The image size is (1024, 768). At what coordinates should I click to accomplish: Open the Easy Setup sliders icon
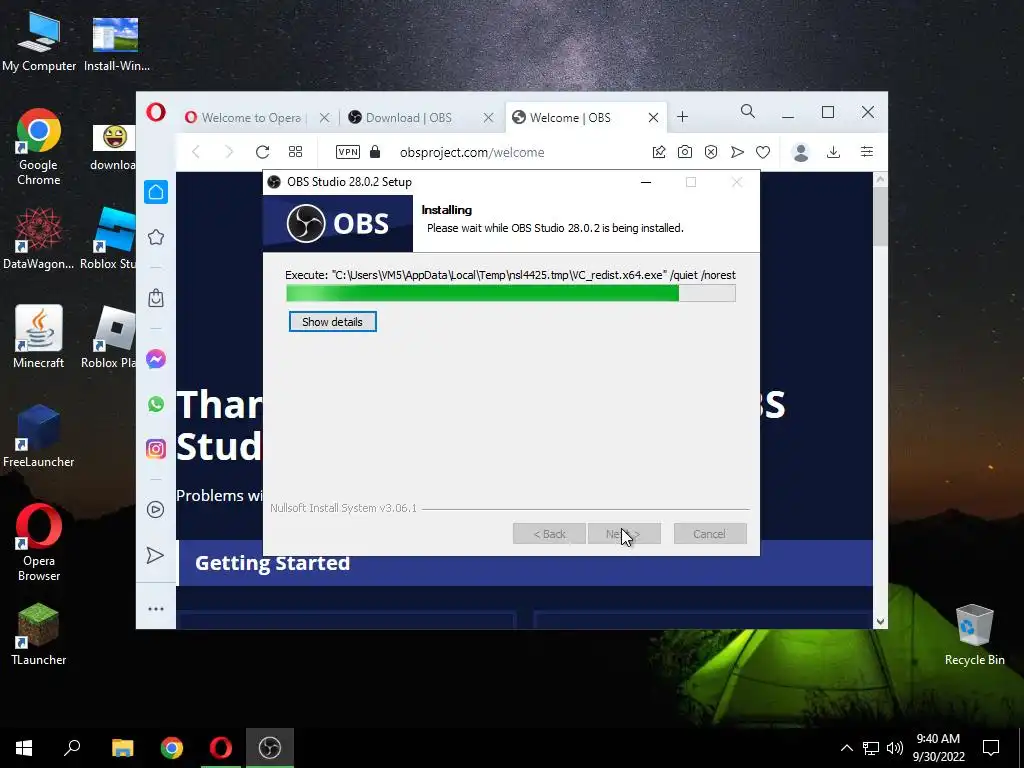(x=867, y=152)
